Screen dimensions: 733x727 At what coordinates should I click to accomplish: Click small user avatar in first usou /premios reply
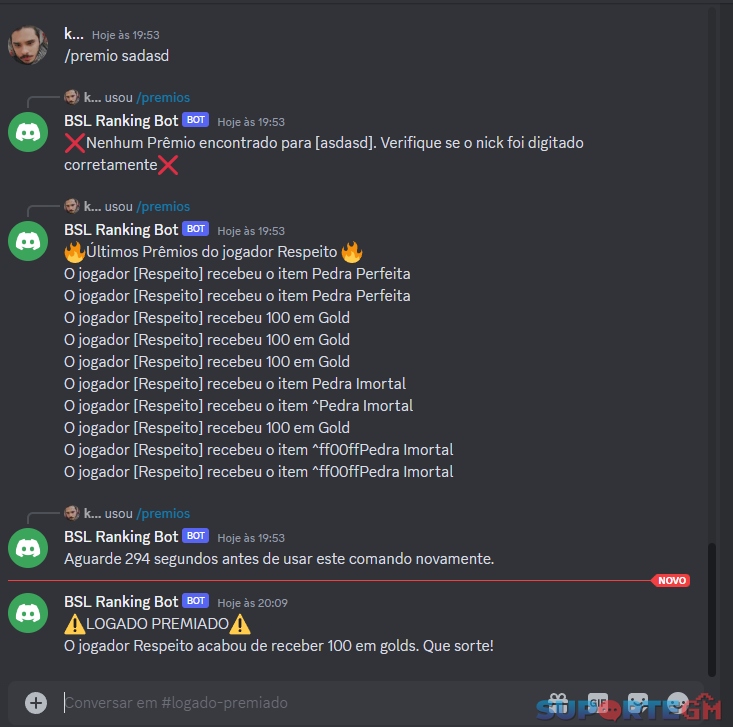pos(72,97)
